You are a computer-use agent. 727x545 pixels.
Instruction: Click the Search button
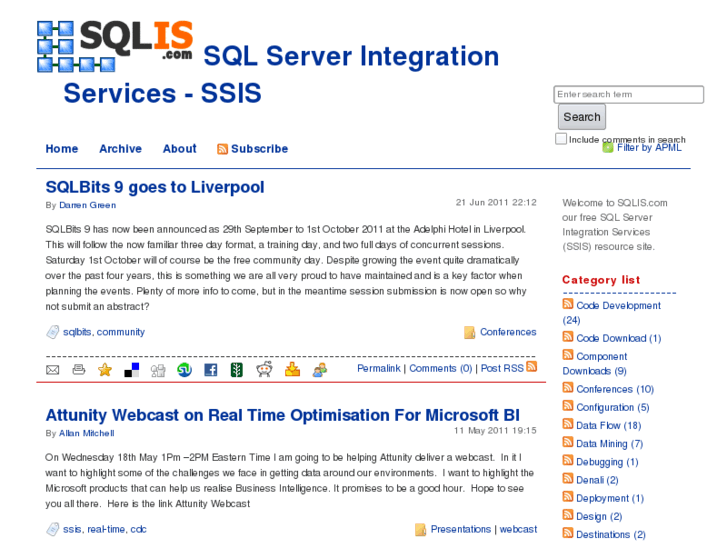582,117
